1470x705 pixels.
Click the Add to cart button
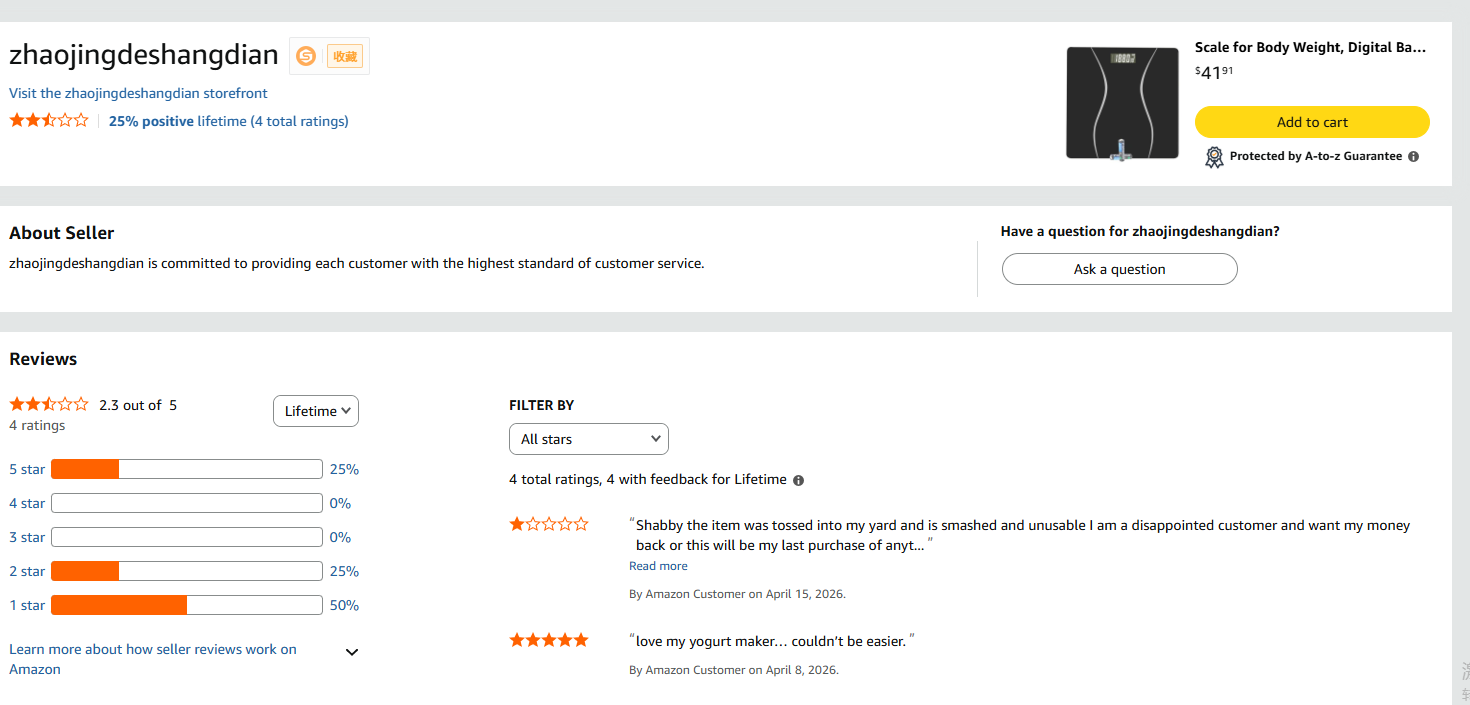pos(1312,122)
